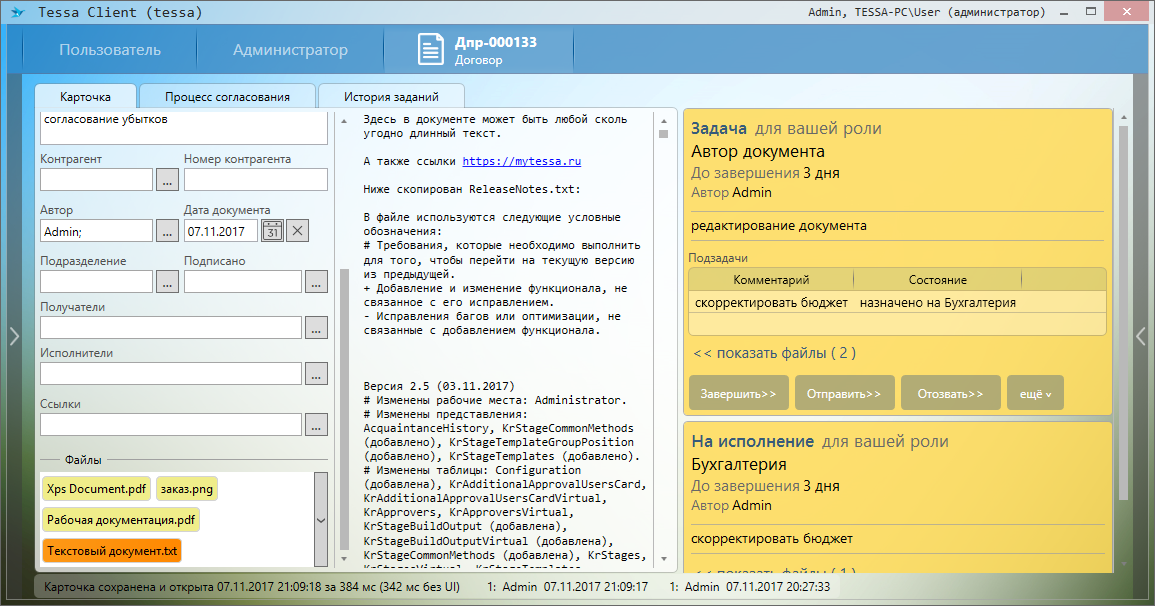1155x606 pixels.
Task: Click the Отозвать>> button
Action: tap(950, 393)
